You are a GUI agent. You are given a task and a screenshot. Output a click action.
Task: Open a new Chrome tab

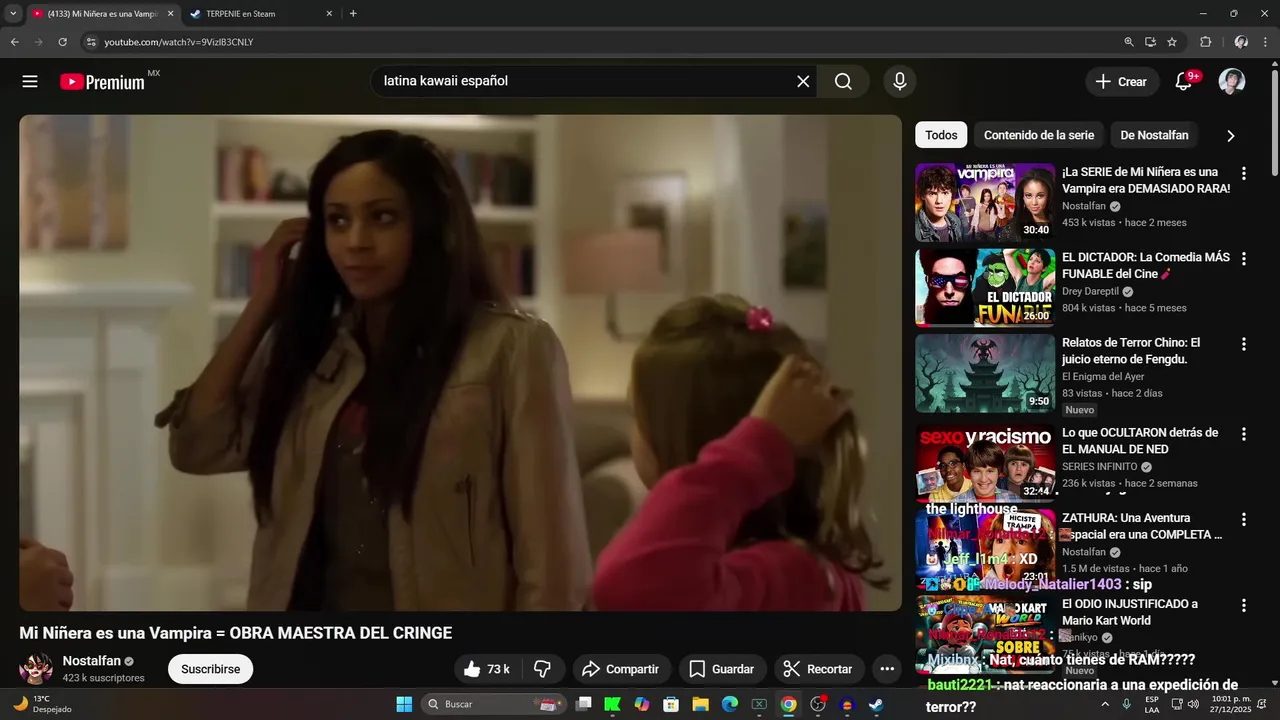(353, 14)
